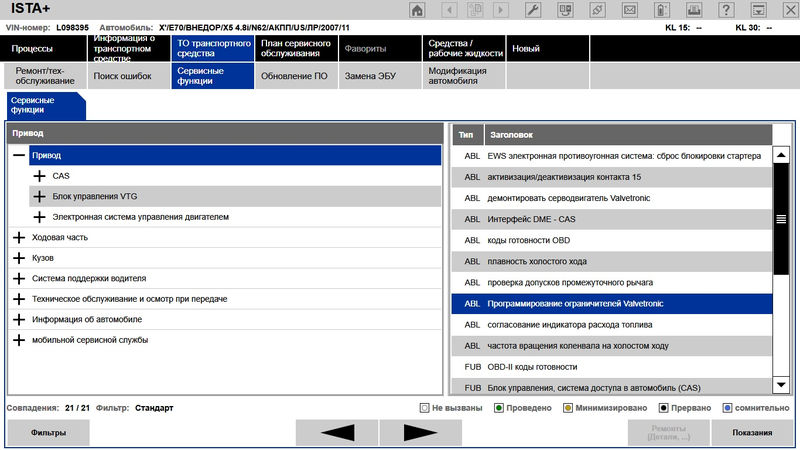The width and height of the screenshot is (800, 450).
Task: Collapse the 'Привод' tree node
Action: pos(19,156)
